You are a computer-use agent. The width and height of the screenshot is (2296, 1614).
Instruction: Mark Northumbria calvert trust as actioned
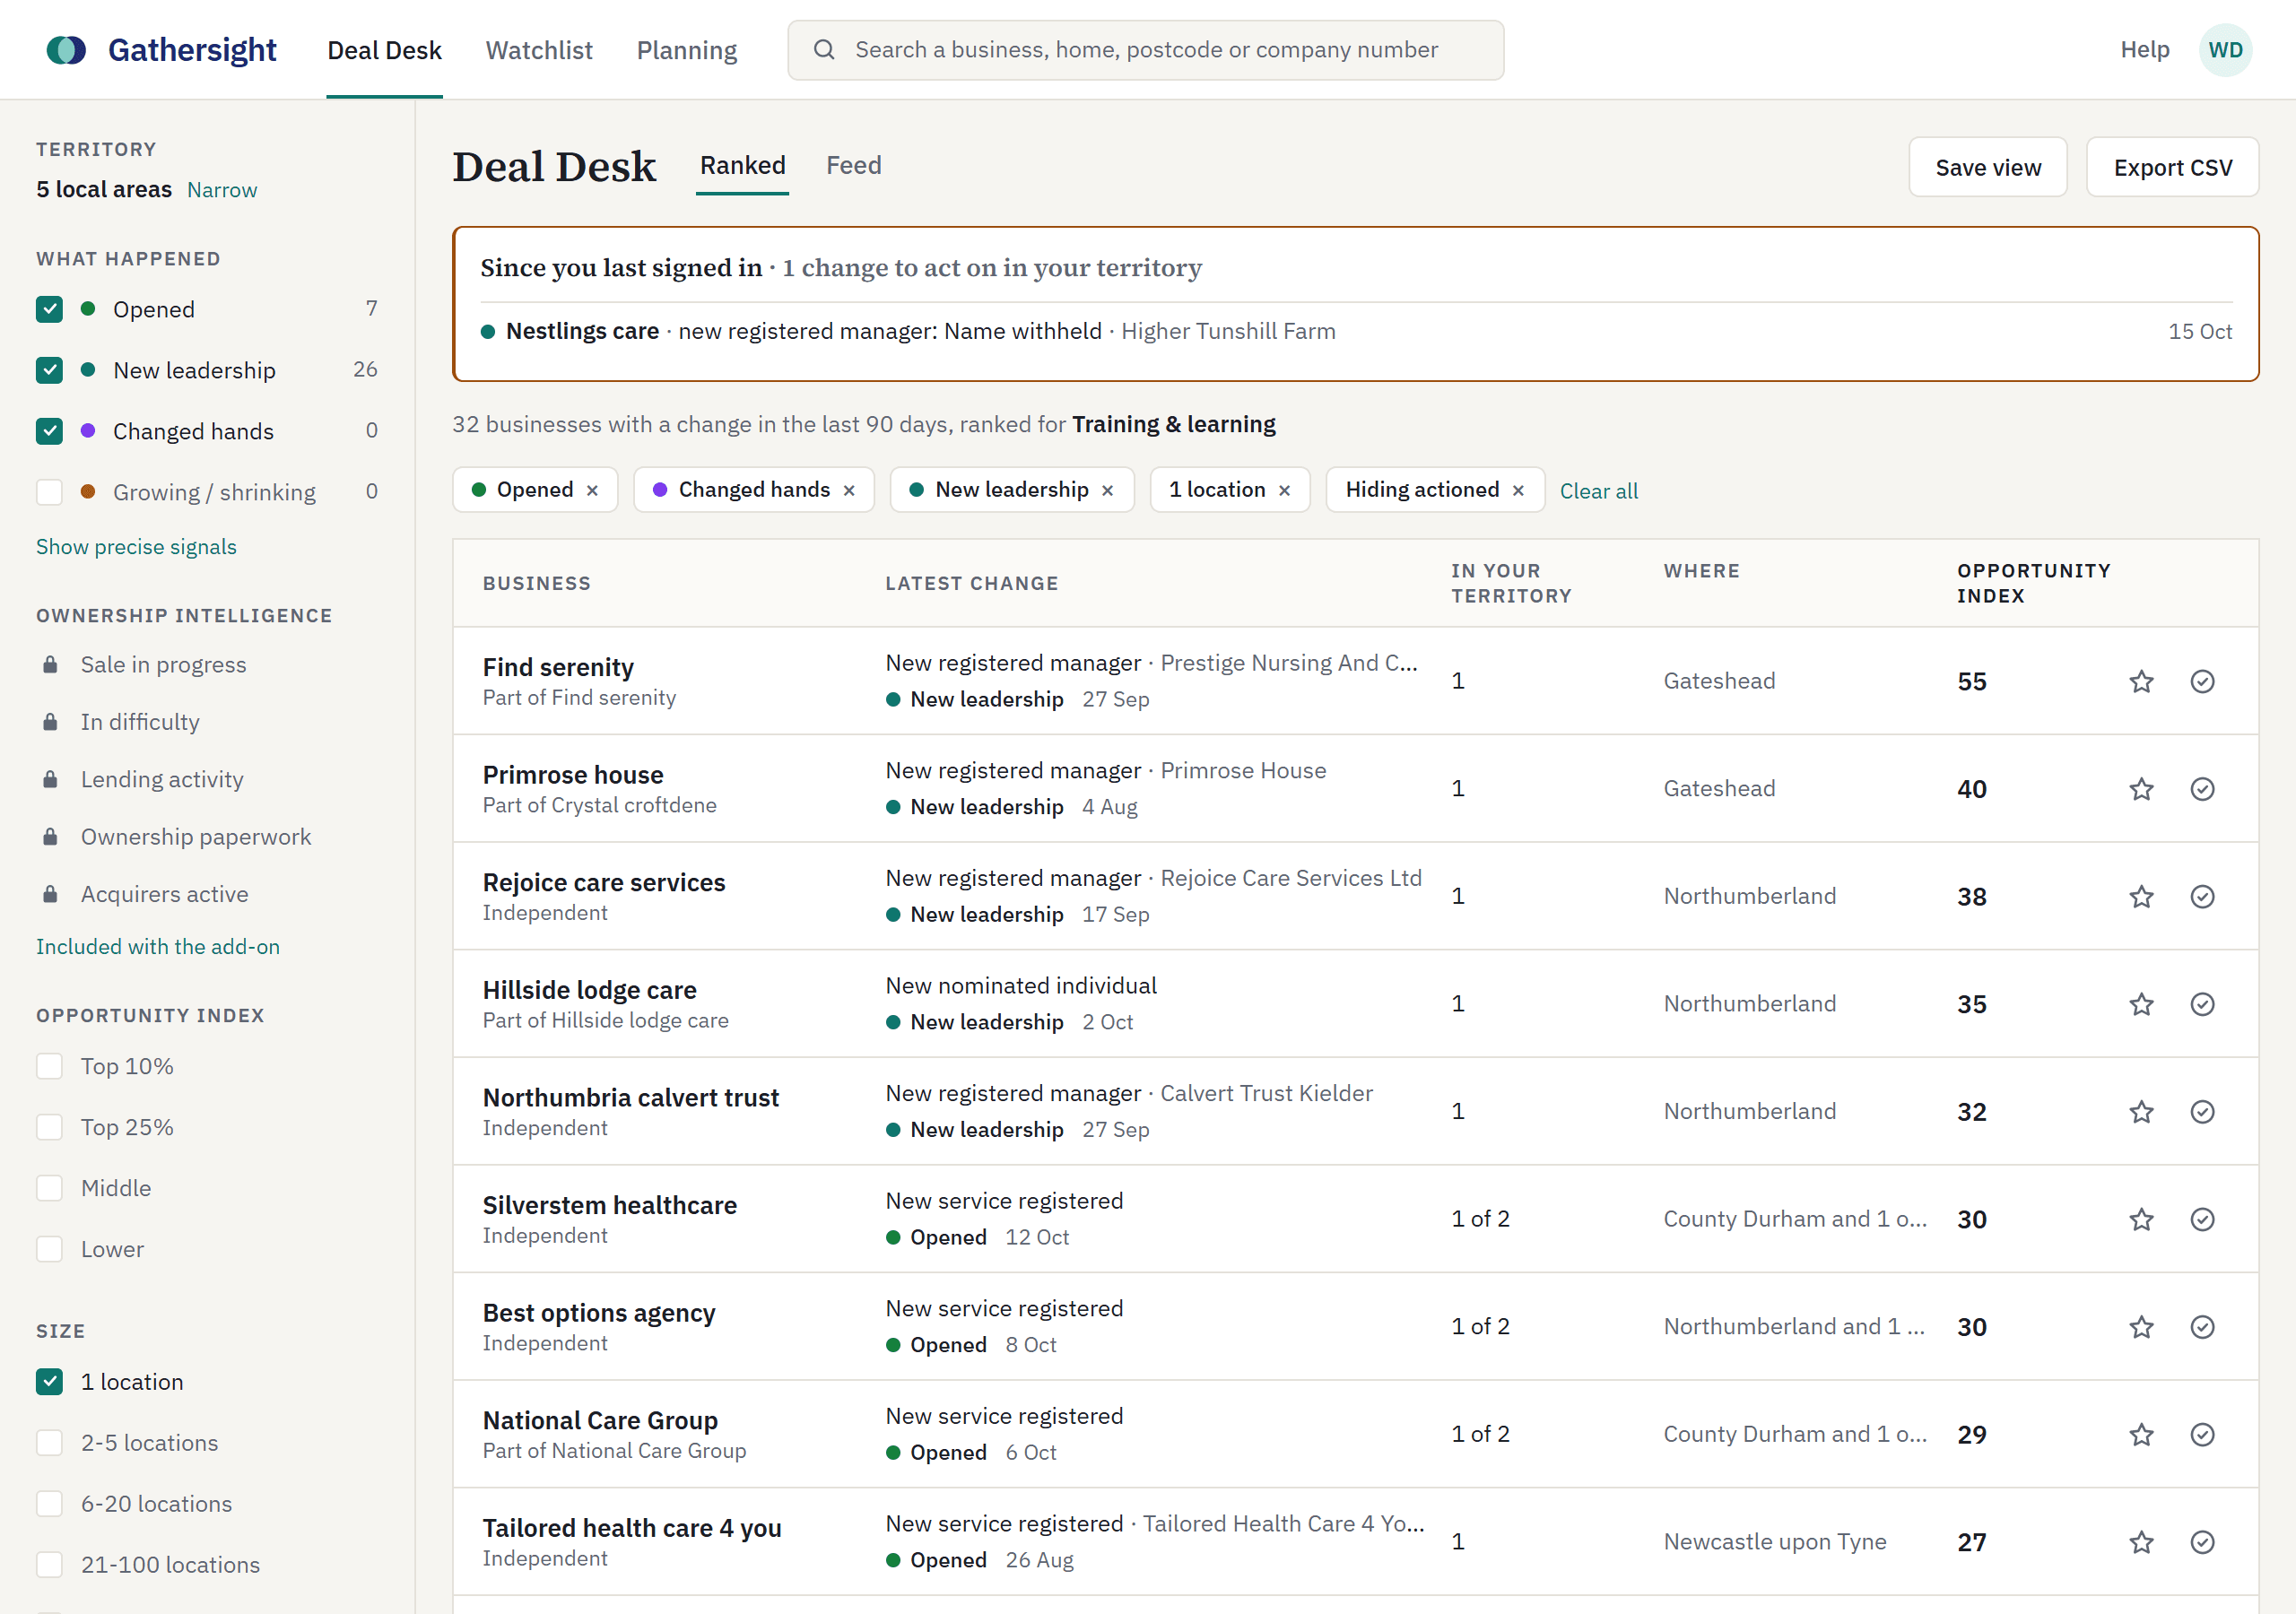(2202, 1111)
